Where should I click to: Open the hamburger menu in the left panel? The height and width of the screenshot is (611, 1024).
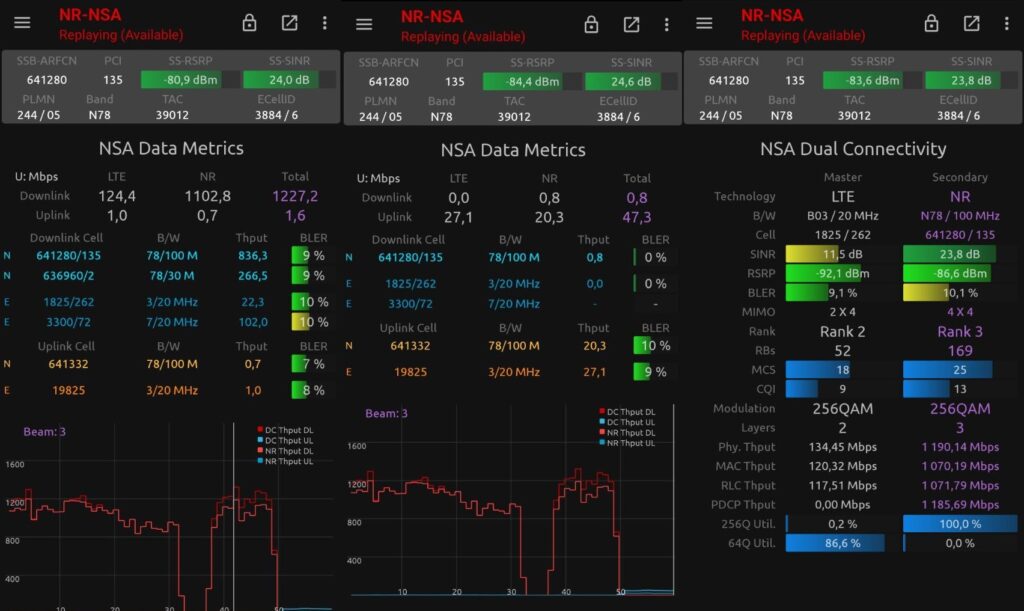click(22, 23)
